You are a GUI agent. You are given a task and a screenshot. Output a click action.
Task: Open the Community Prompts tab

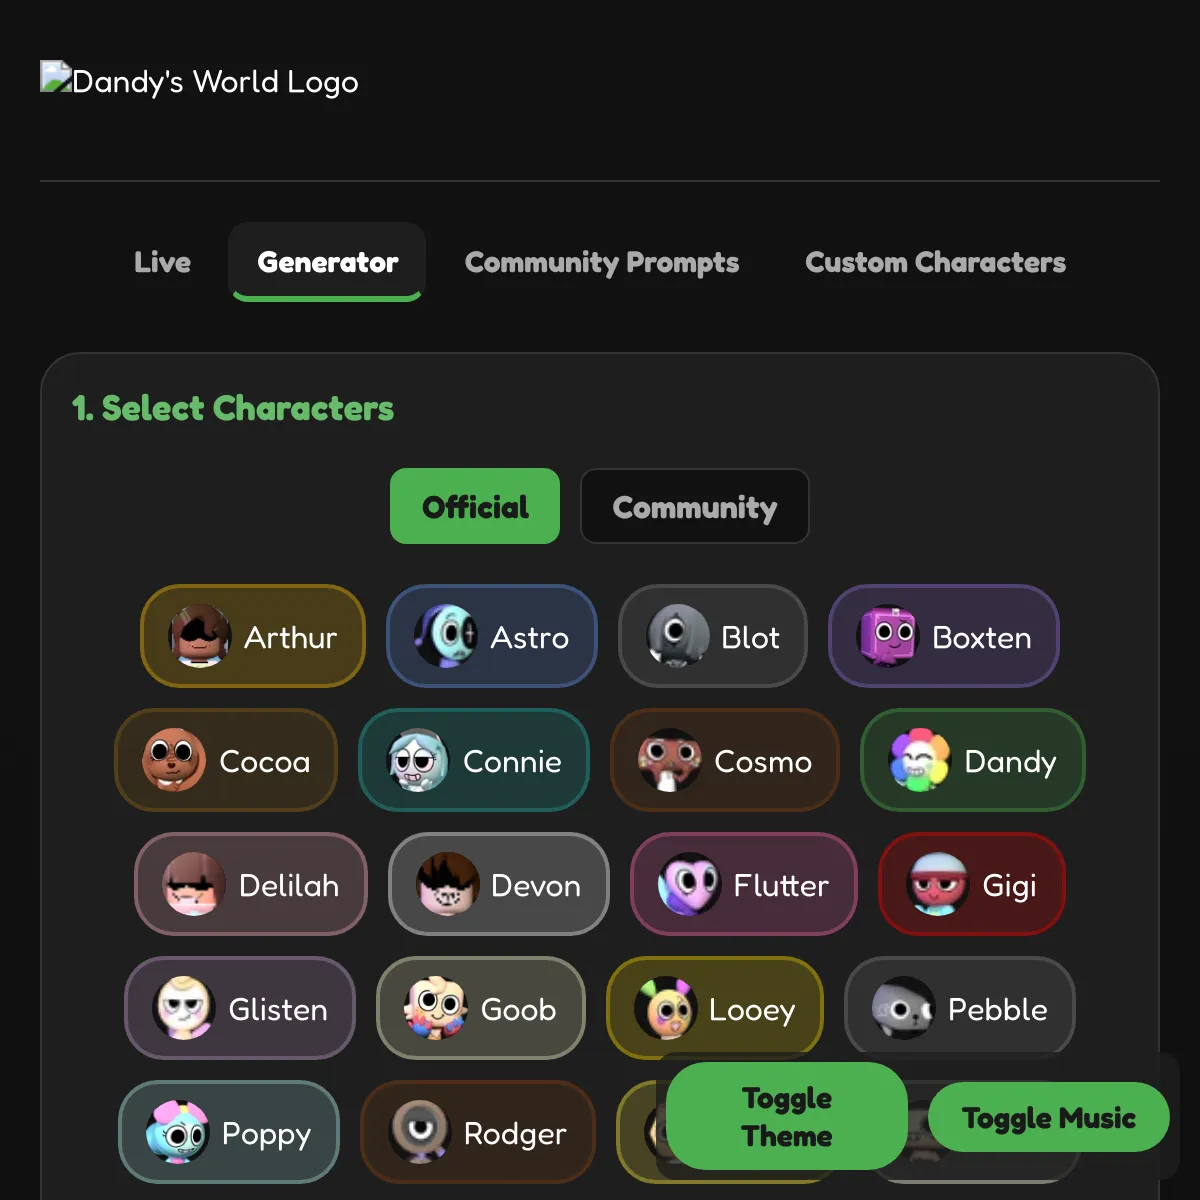[x=602, y=262]
